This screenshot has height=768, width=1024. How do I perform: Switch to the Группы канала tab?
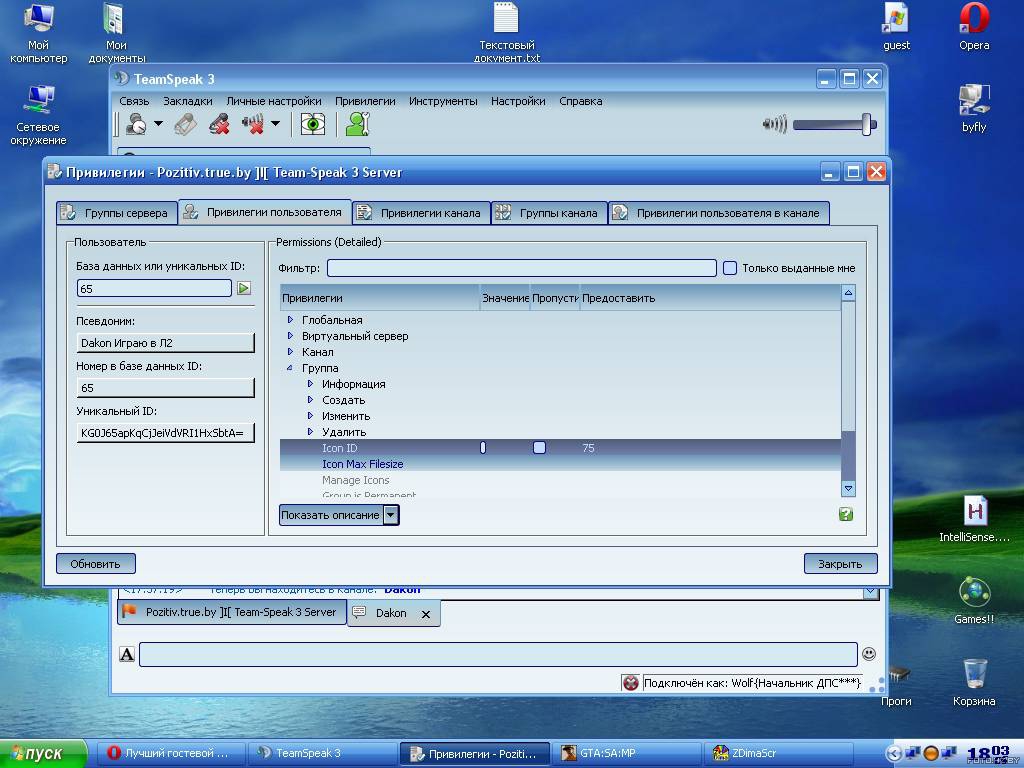pos(549,213)
